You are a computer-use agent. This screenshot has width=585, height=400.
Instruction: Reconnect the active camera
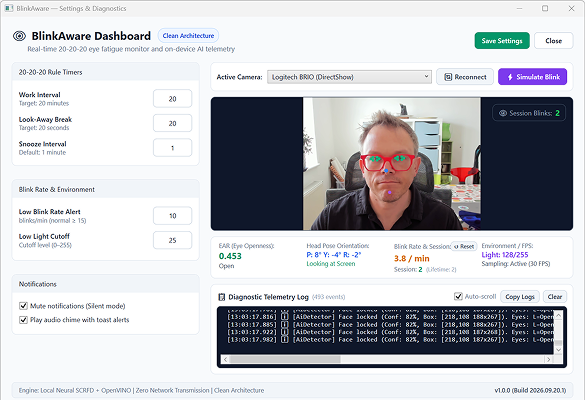pos(465,77)
